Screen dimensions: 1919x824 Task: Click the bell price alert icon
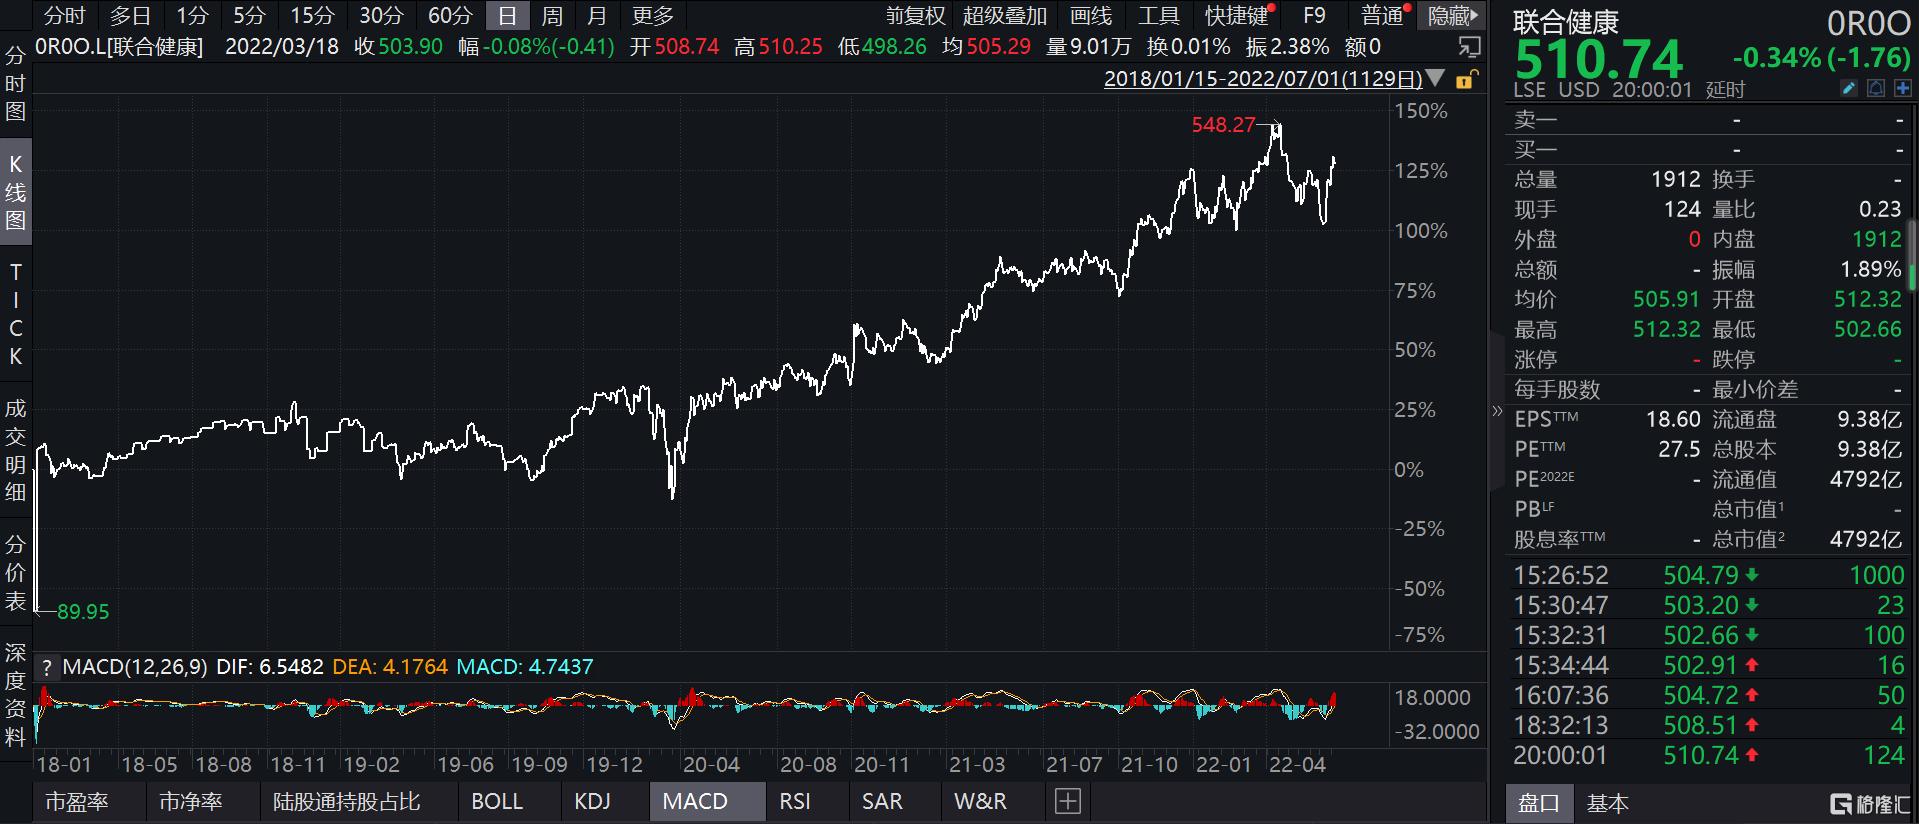pos(1875,89)
